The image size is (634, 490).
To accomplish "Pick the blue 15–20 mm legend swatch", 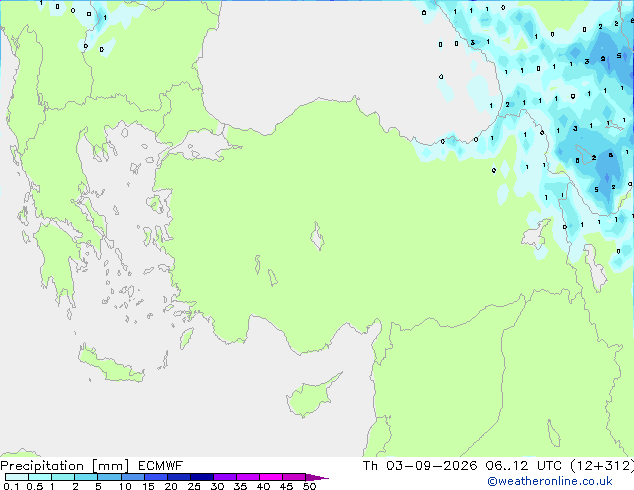I will click(156, 477).
